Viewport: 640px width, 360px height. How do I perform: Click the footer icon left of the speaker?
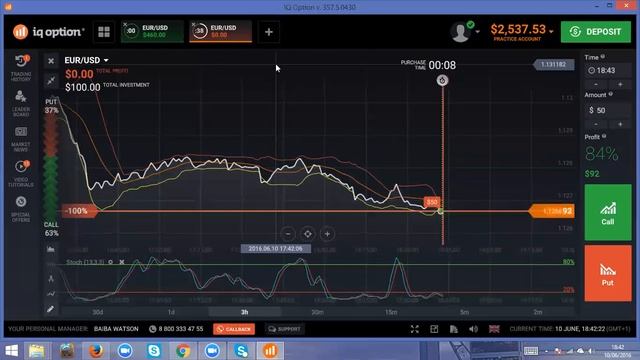[x=454, y=329]
